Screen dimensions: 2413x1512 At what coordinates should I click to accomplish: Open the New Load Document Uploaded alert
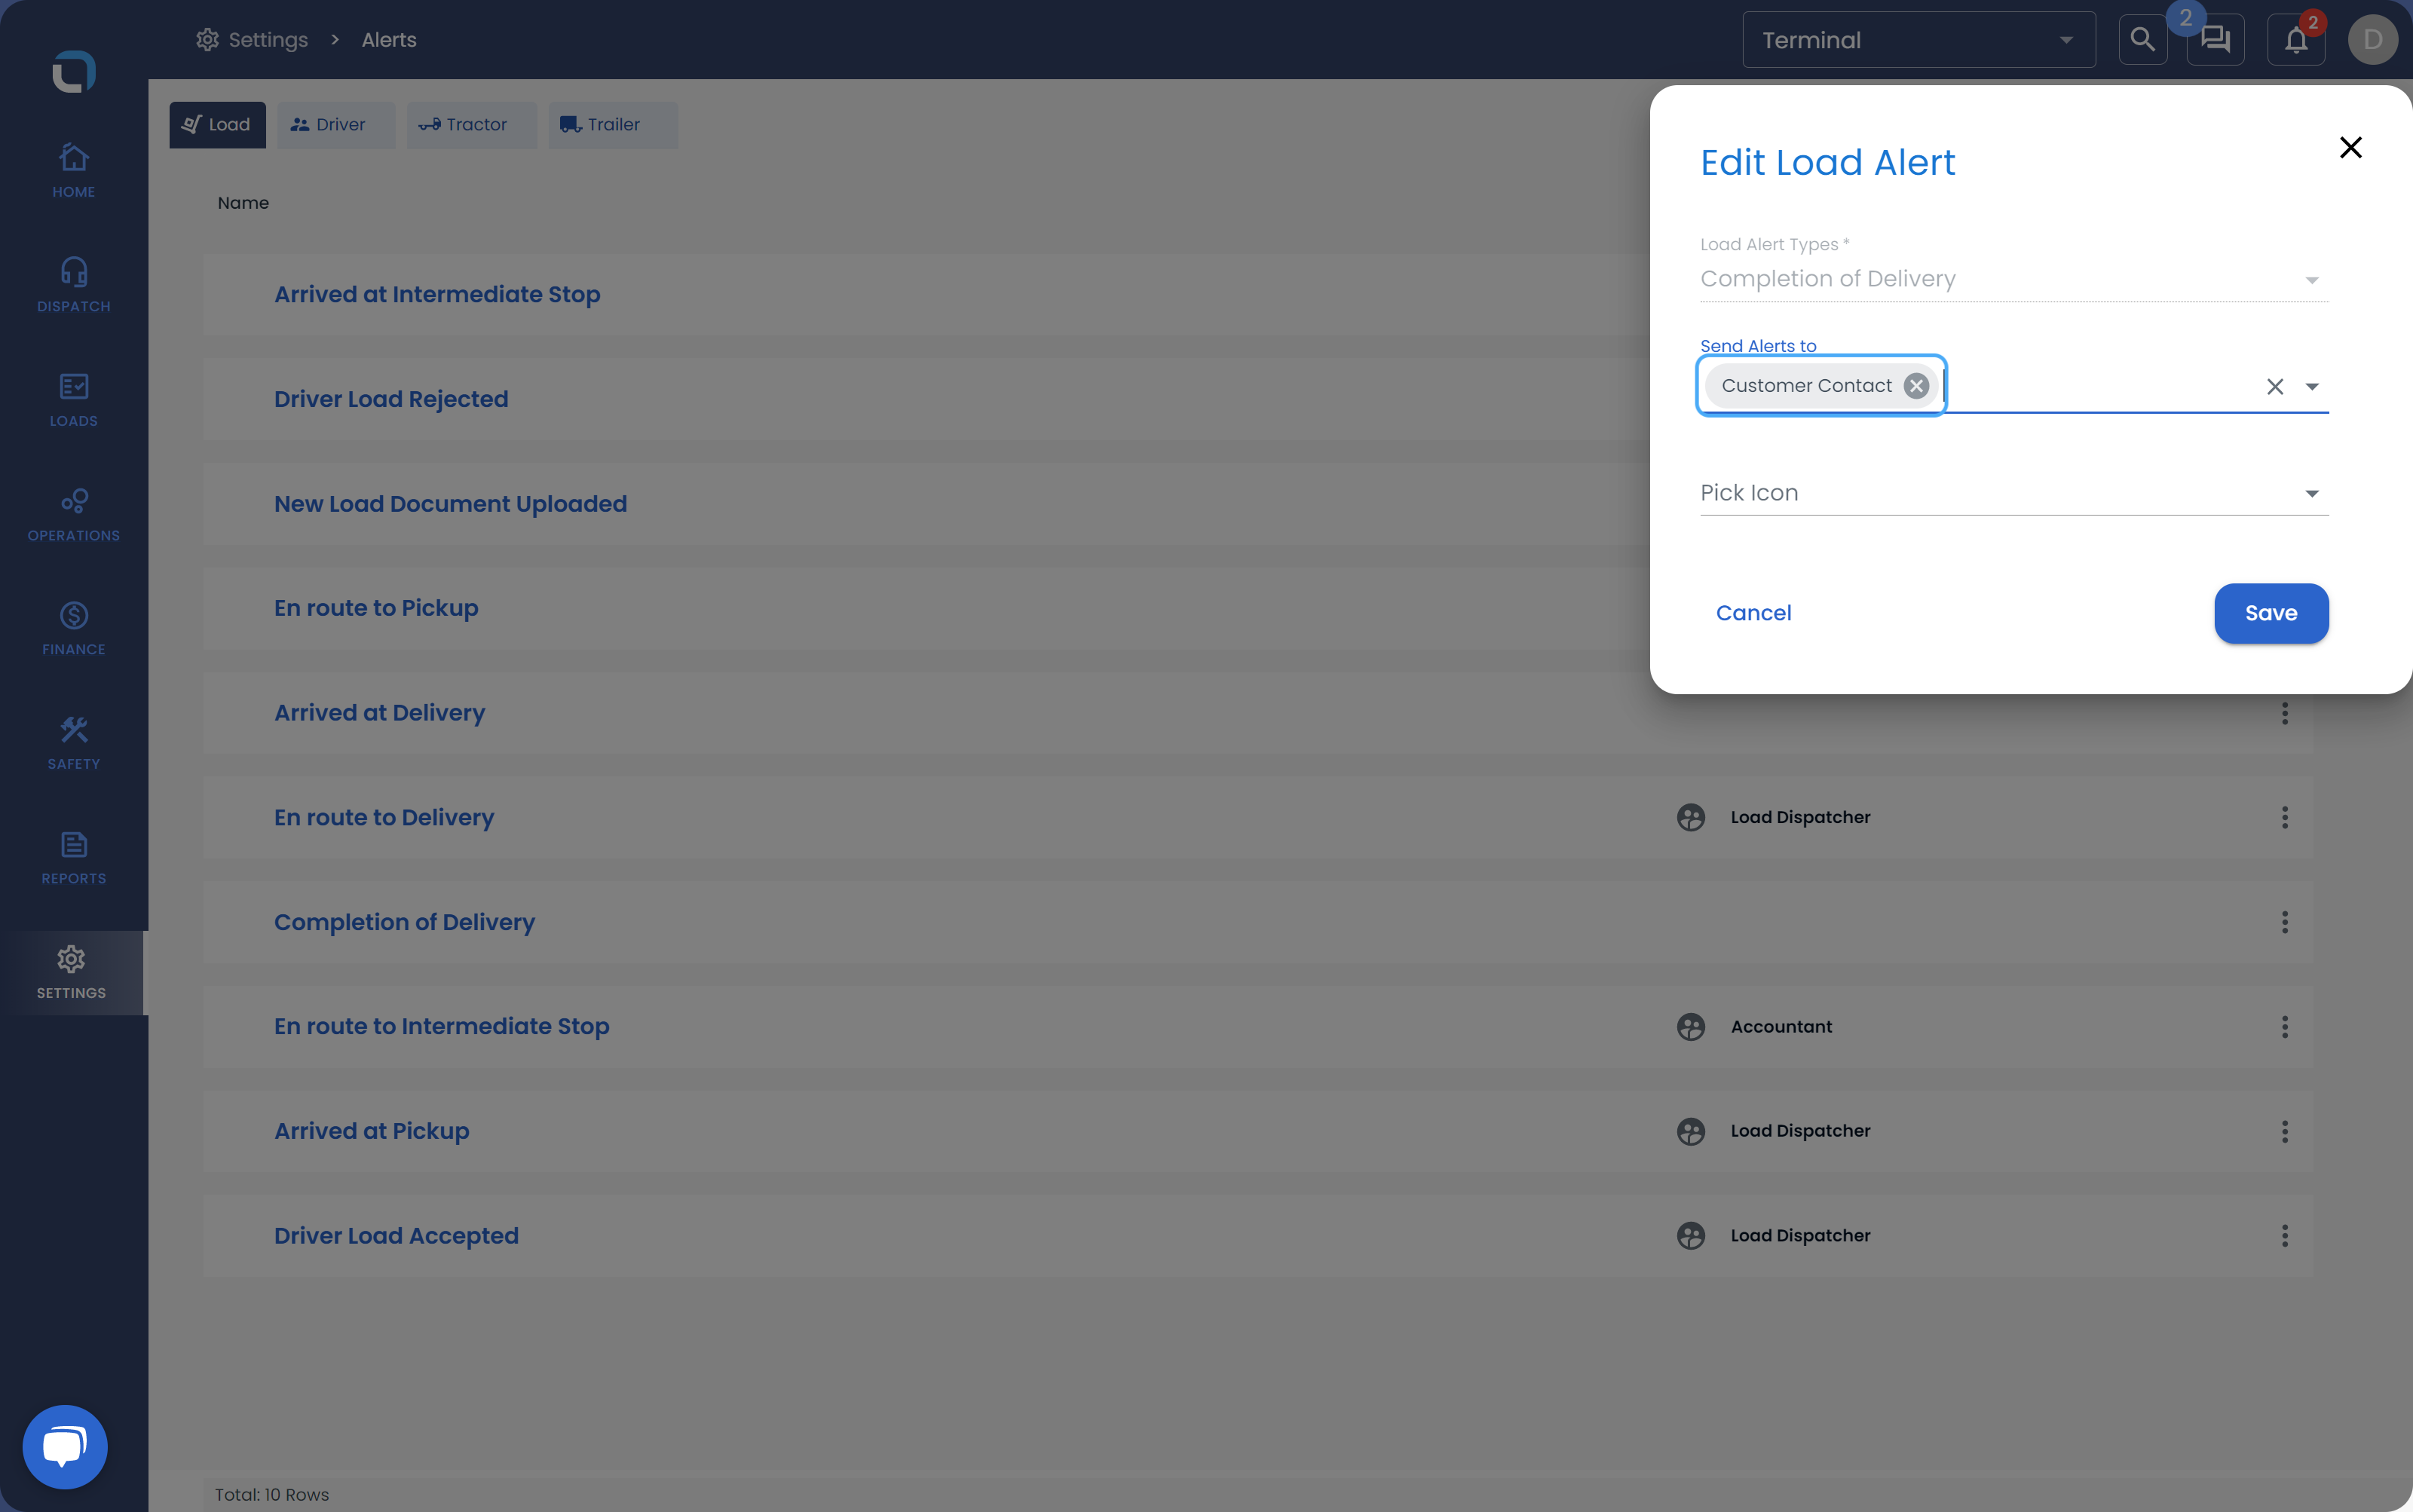pos(450,504)
